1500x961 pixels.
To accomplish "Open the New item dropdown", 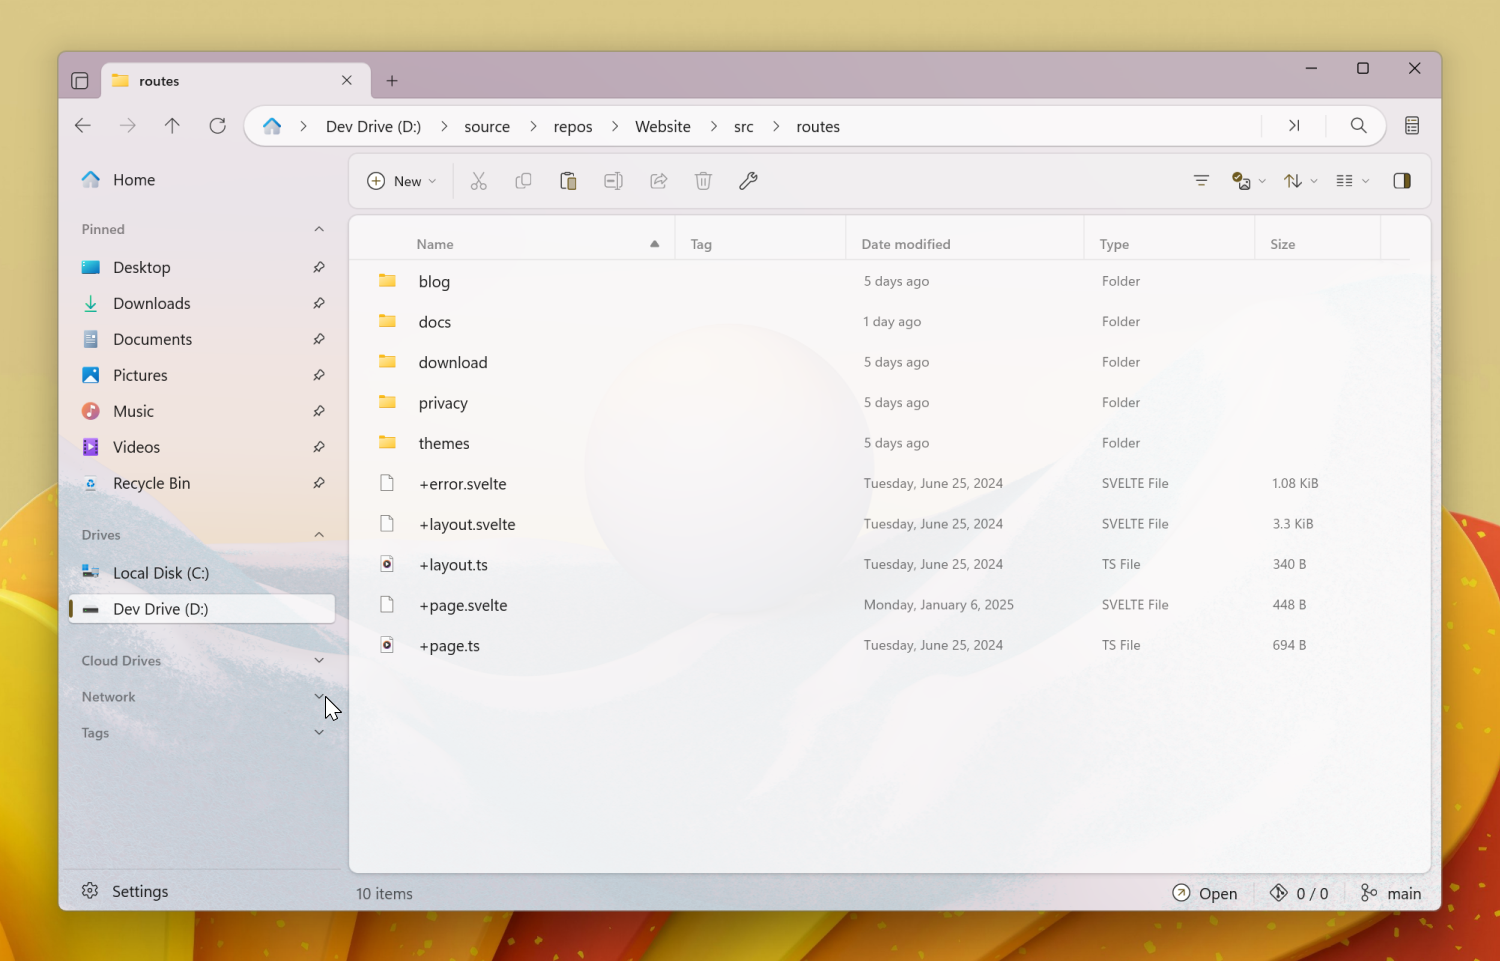I will (402, 181).
